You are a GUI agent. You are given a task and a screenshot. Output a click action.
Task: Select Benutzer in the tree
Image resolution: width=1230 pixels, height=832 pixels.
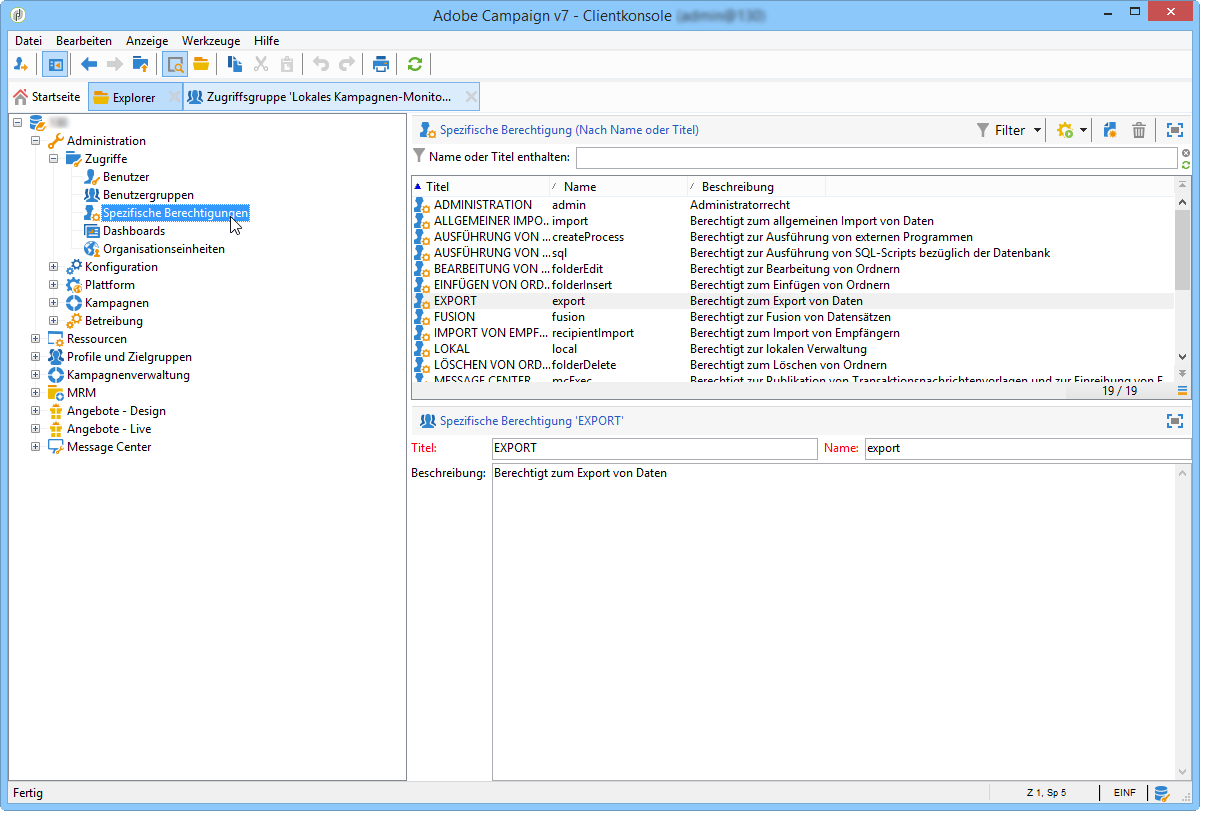[126, 177]
